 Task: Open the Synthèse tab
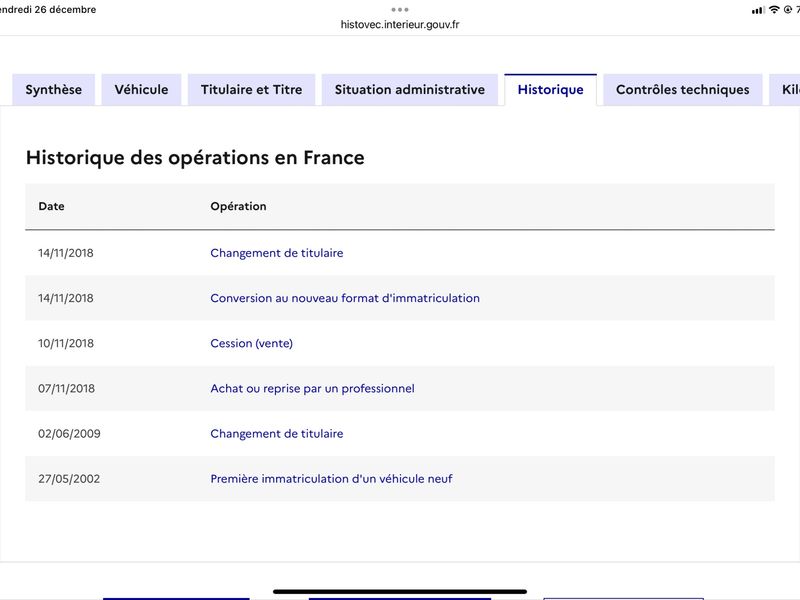point(54,90)
